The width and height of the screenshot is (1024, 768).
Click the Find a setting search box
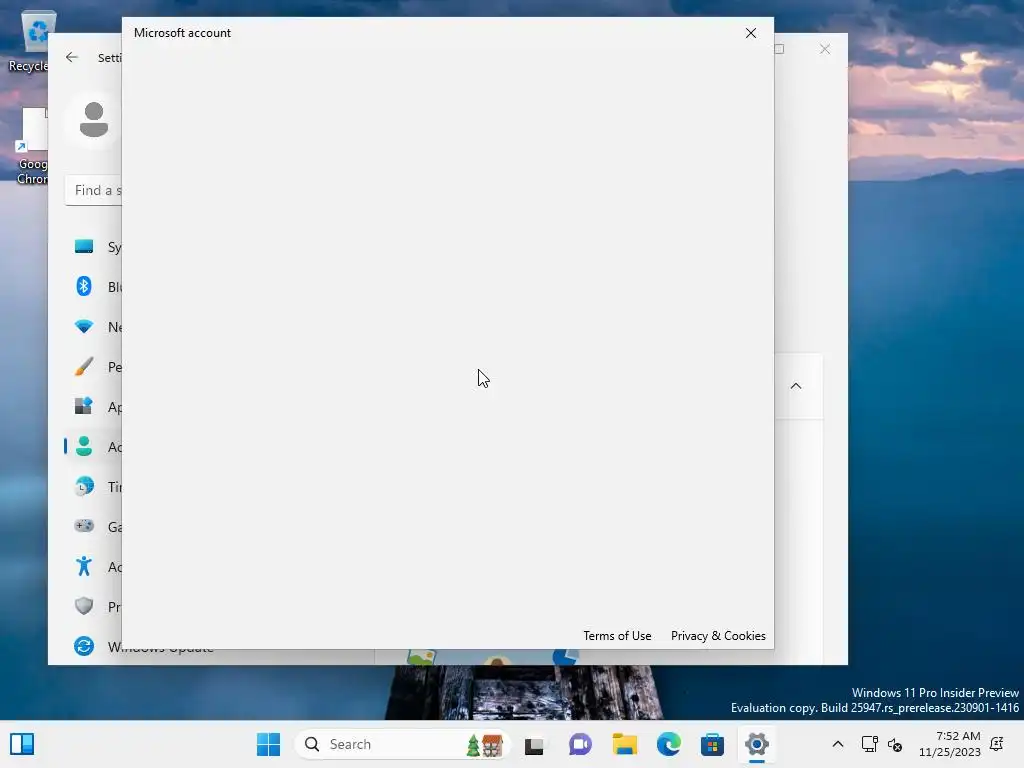pyautogui.click(x=93, y=190)
